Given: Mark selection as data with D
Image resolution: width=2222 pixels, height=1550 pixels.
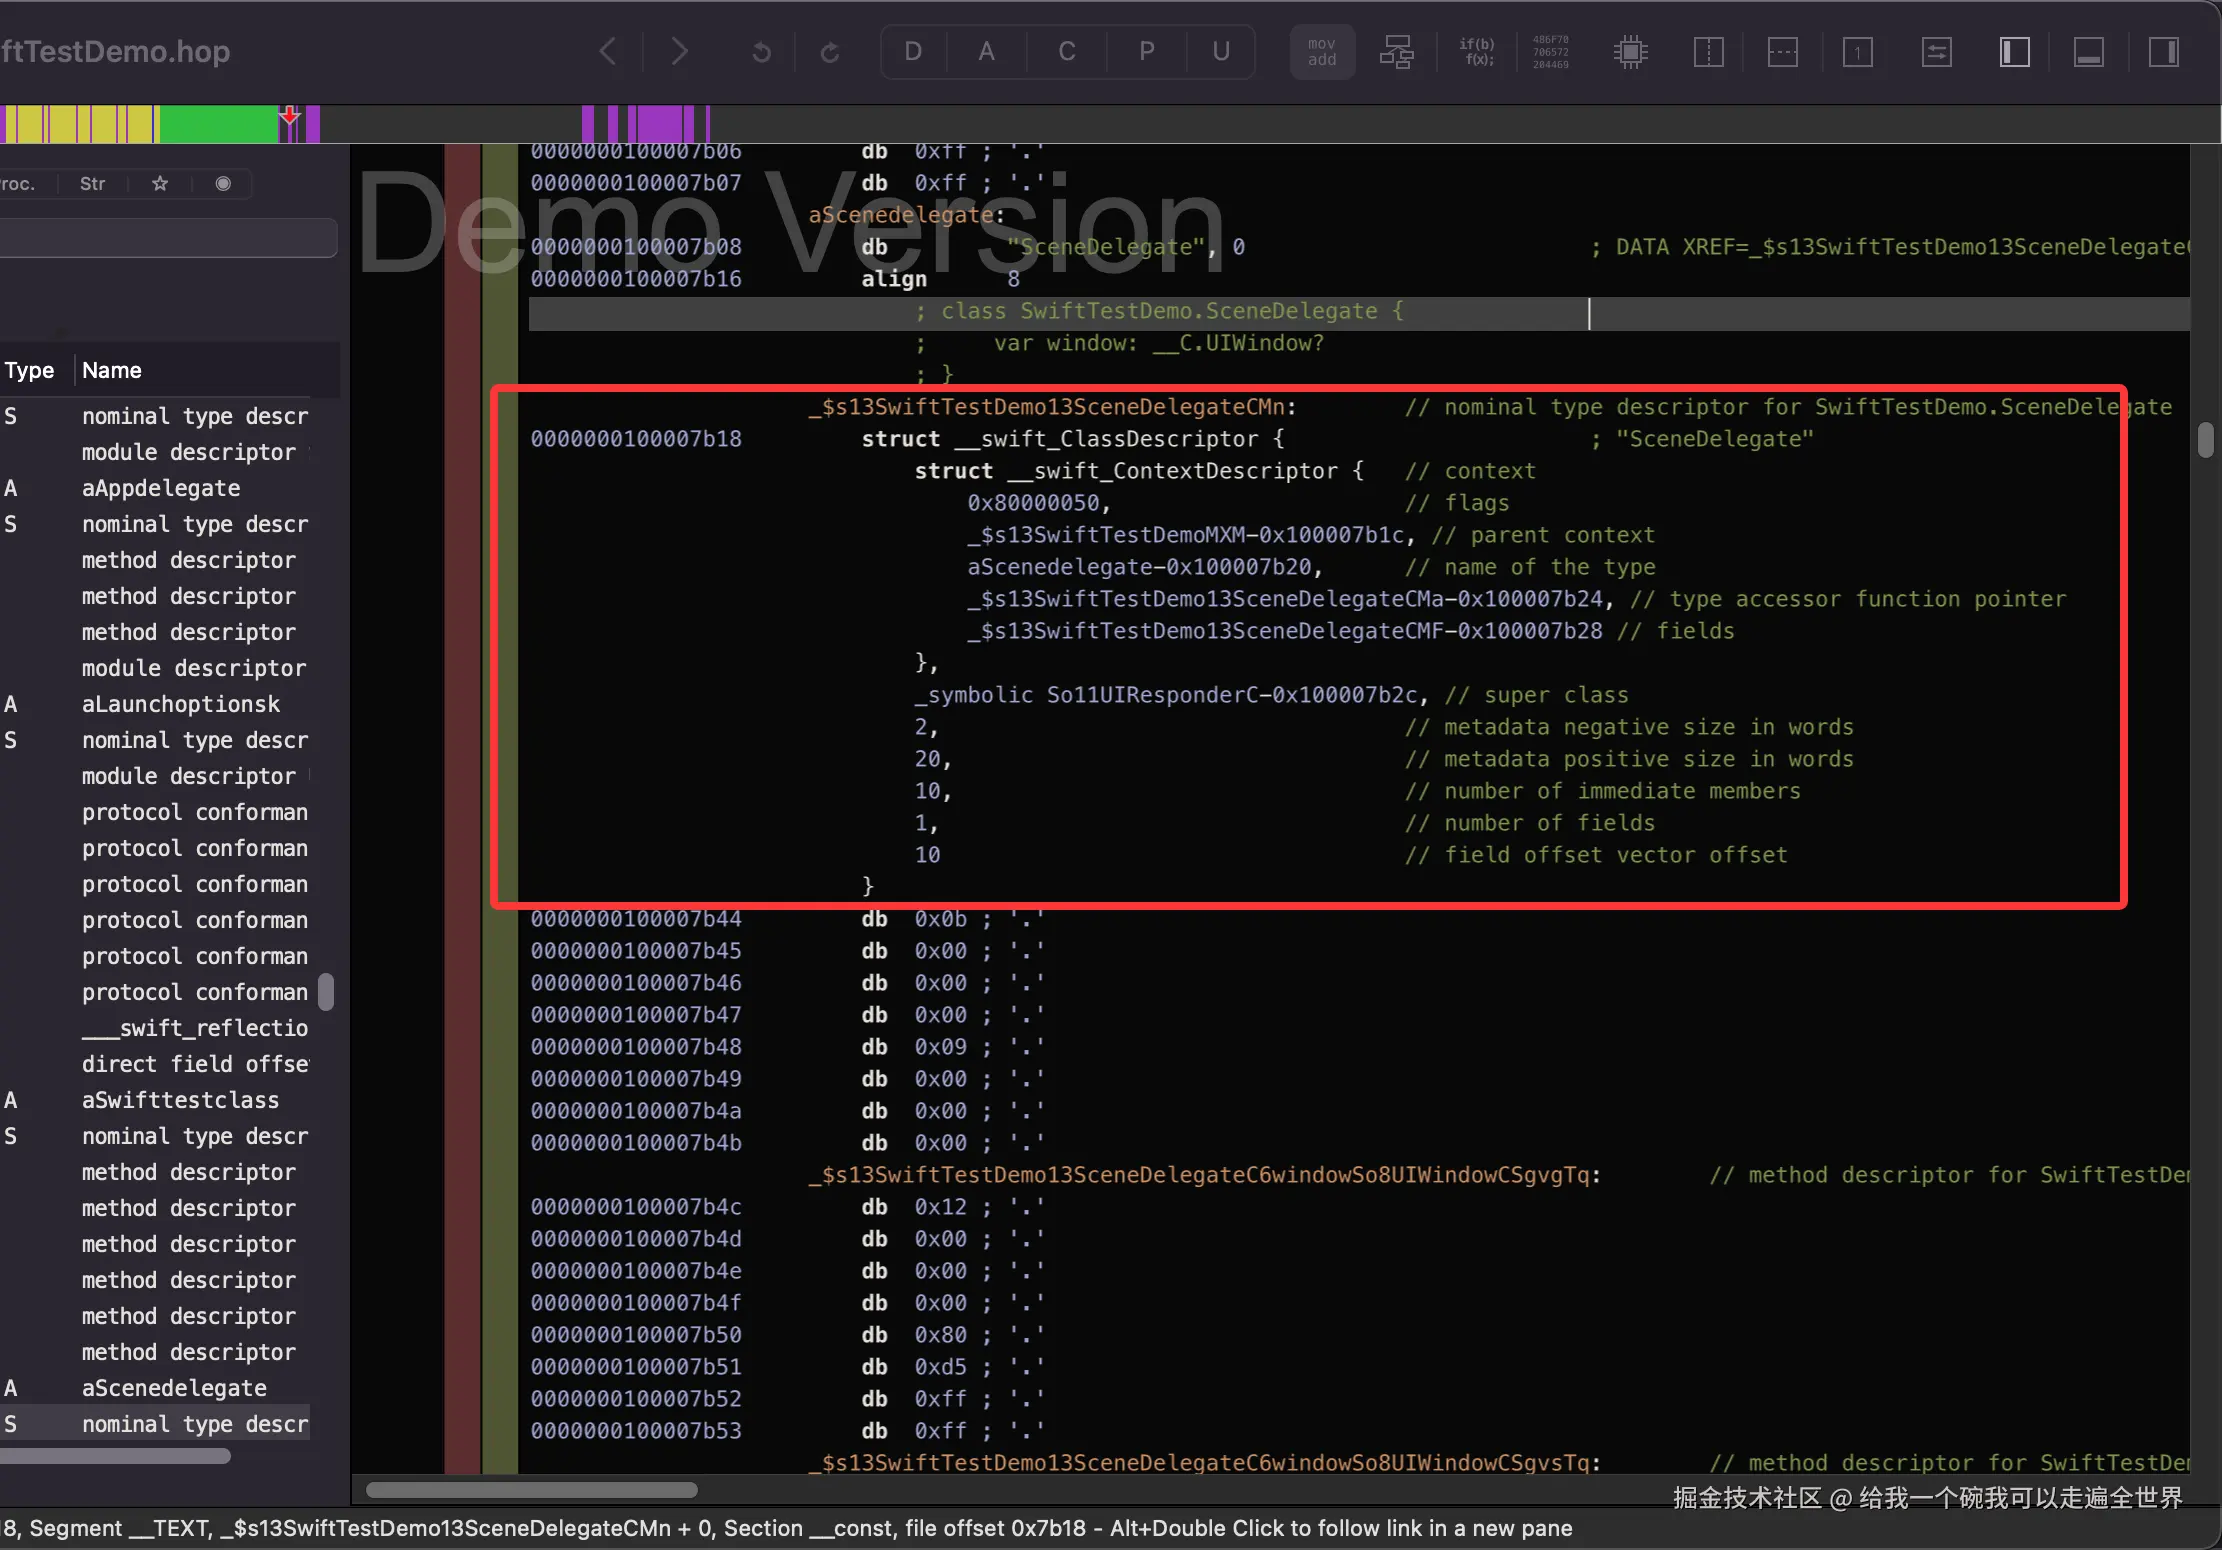Looking at the screenshot, I should coord(912,51).
